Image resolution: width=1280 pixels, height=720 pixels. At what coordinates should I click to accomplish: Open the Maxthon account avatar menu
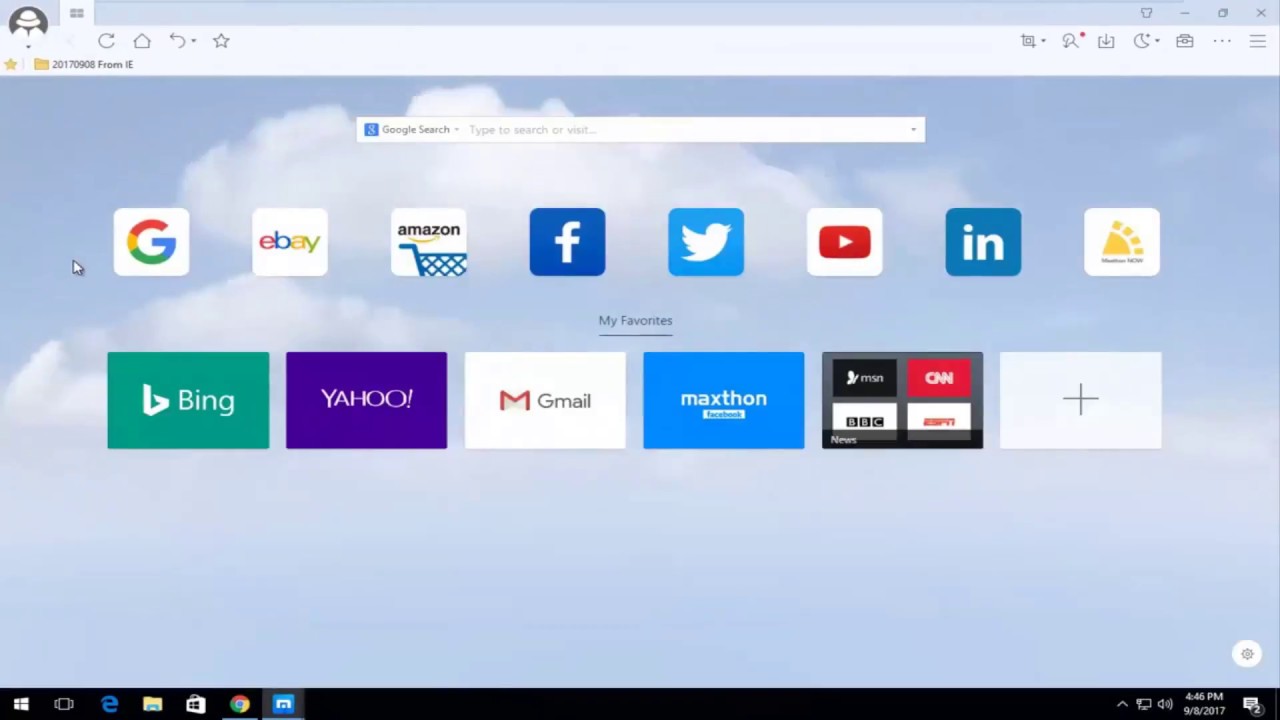28,24
